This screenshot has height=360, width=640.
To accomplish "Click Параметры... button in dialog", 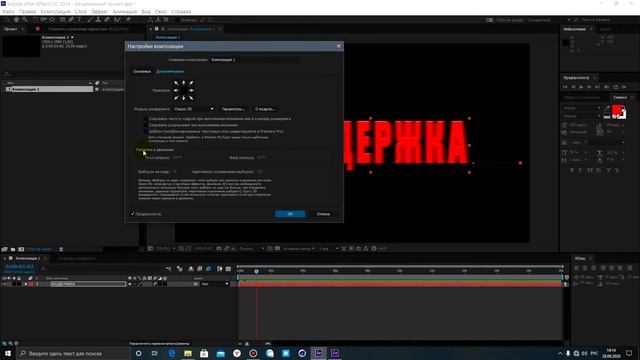I will (x=233, y=109).
